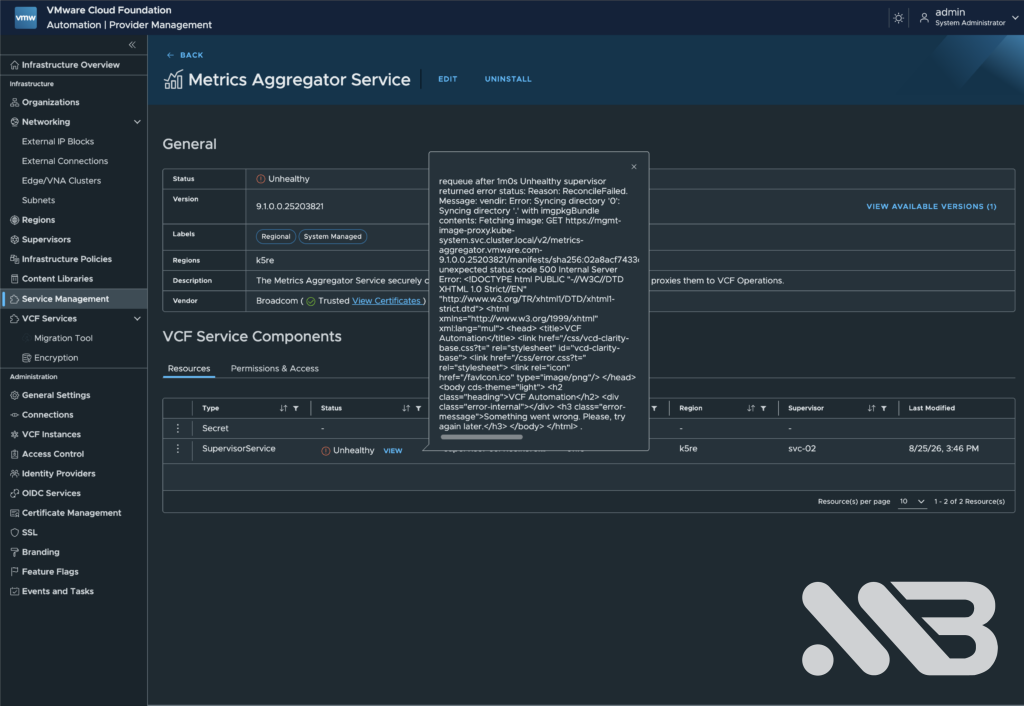Open Events and Tasks
Image resolution: width=1024 pixels, height=706 pixels.
57,591
